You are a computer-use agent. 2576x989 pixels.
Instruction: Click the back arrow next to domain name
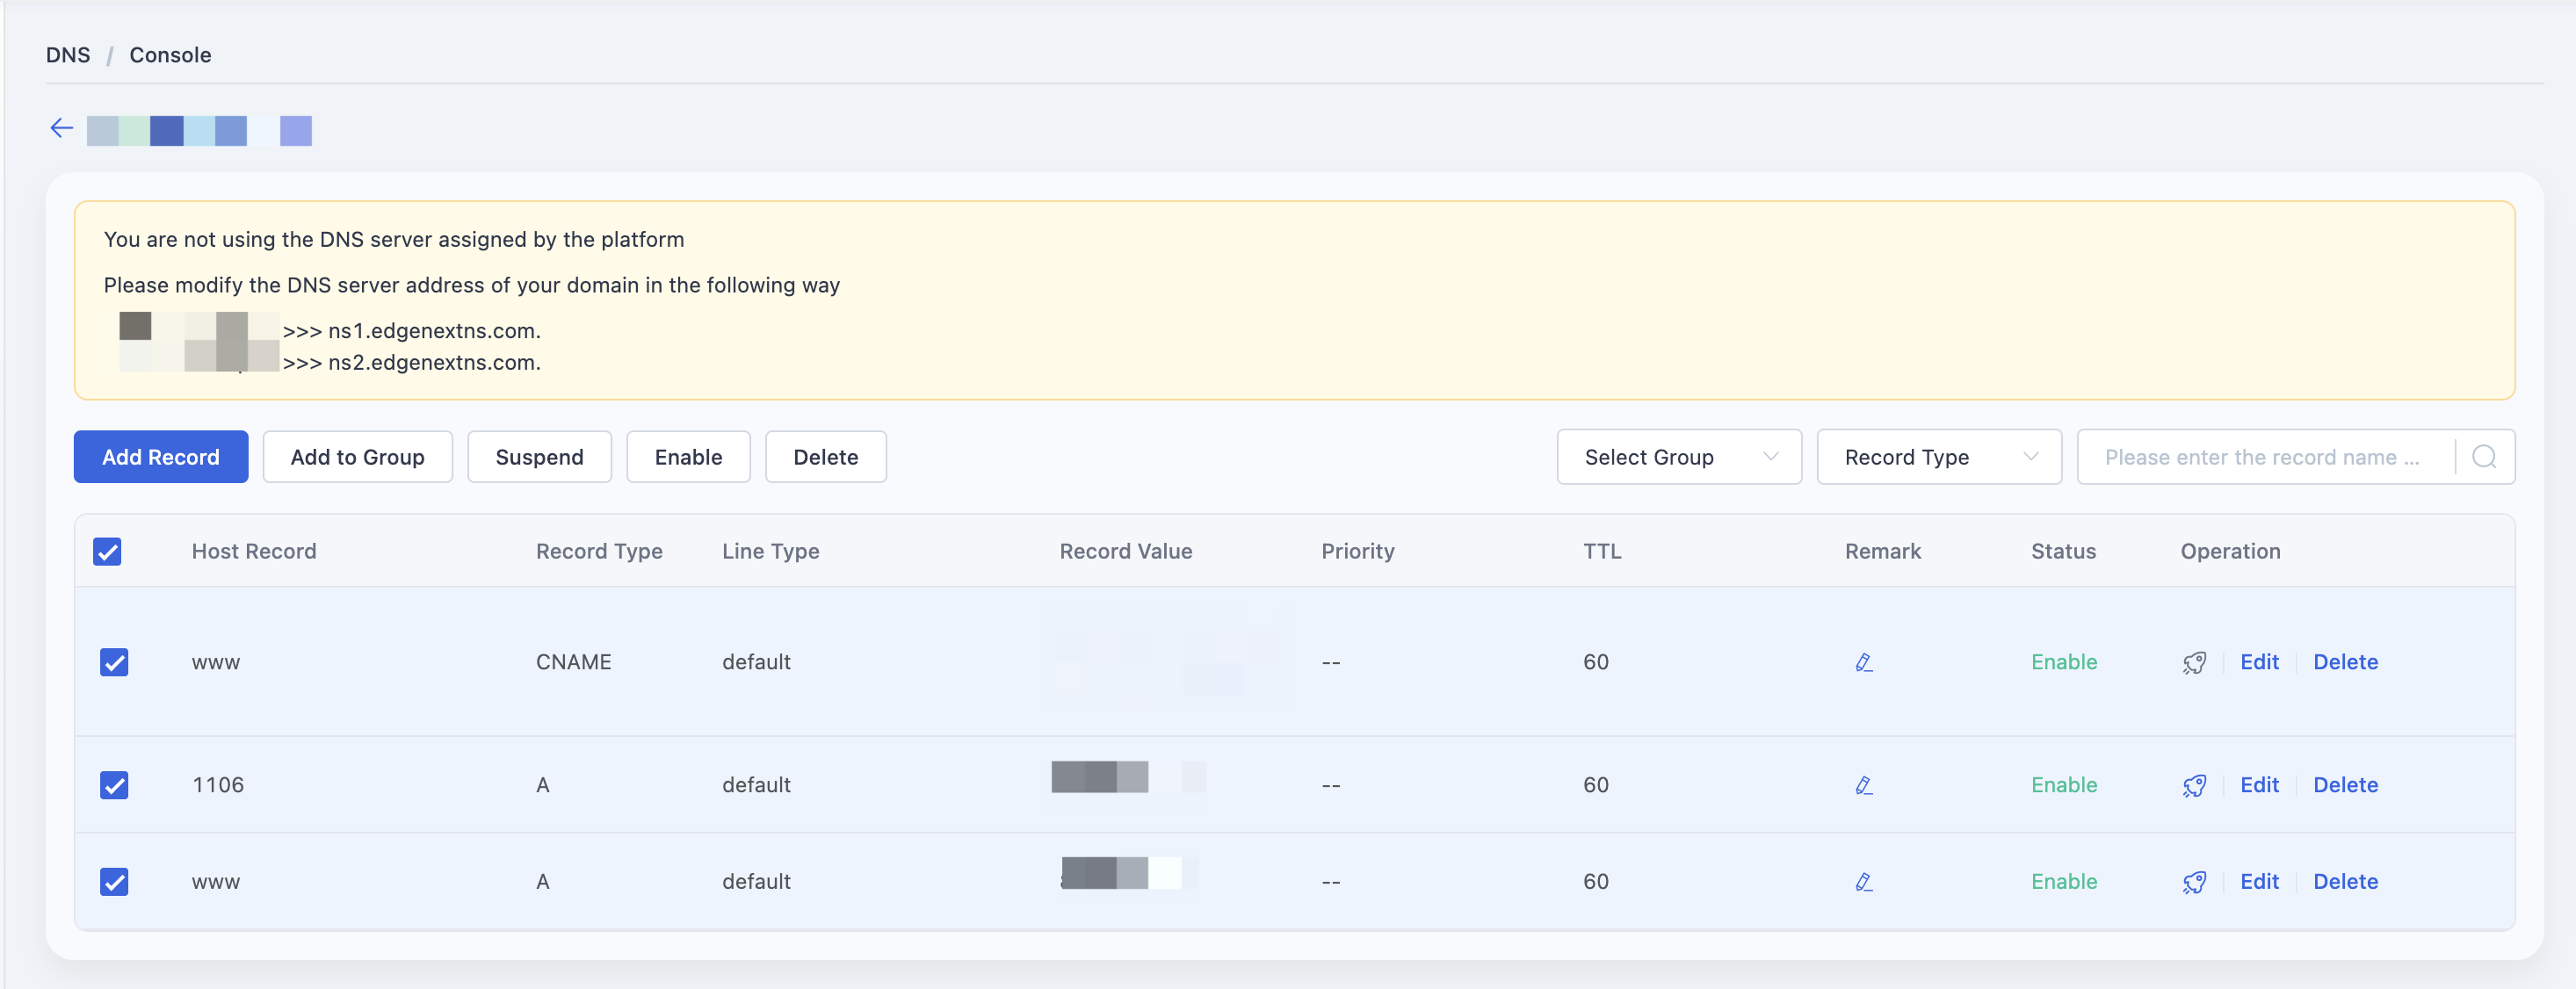tap(62, 128)
